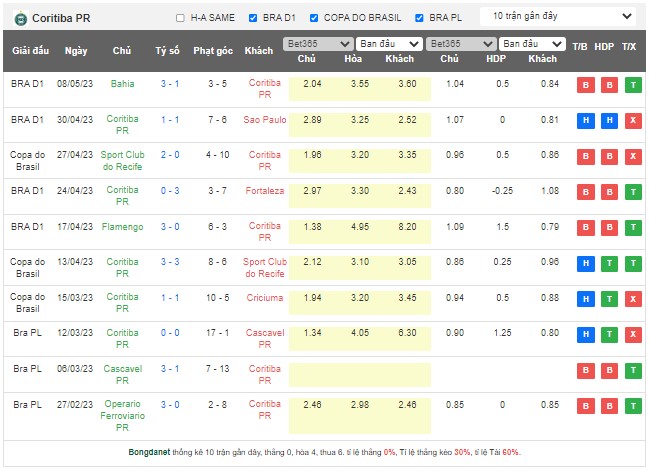This screenshot has height=471, width=649.
Task: Click green T badge in Bahia match row
Action: [x=632, y=85]
